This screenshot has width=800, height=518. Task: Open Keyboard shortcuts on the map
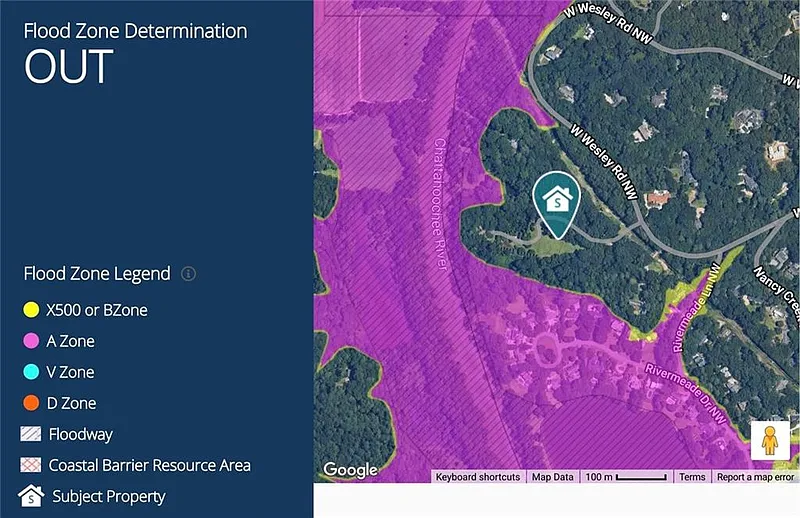[x=478, y=478]
